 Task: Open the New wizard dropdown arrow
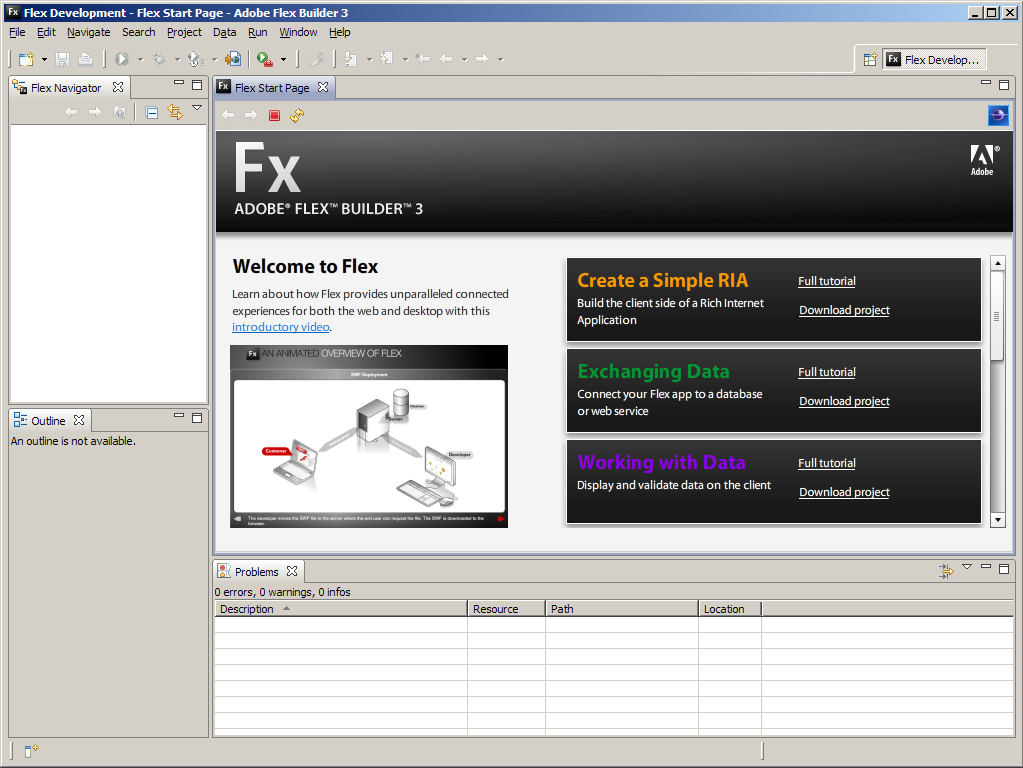click(x=44, y=59)
